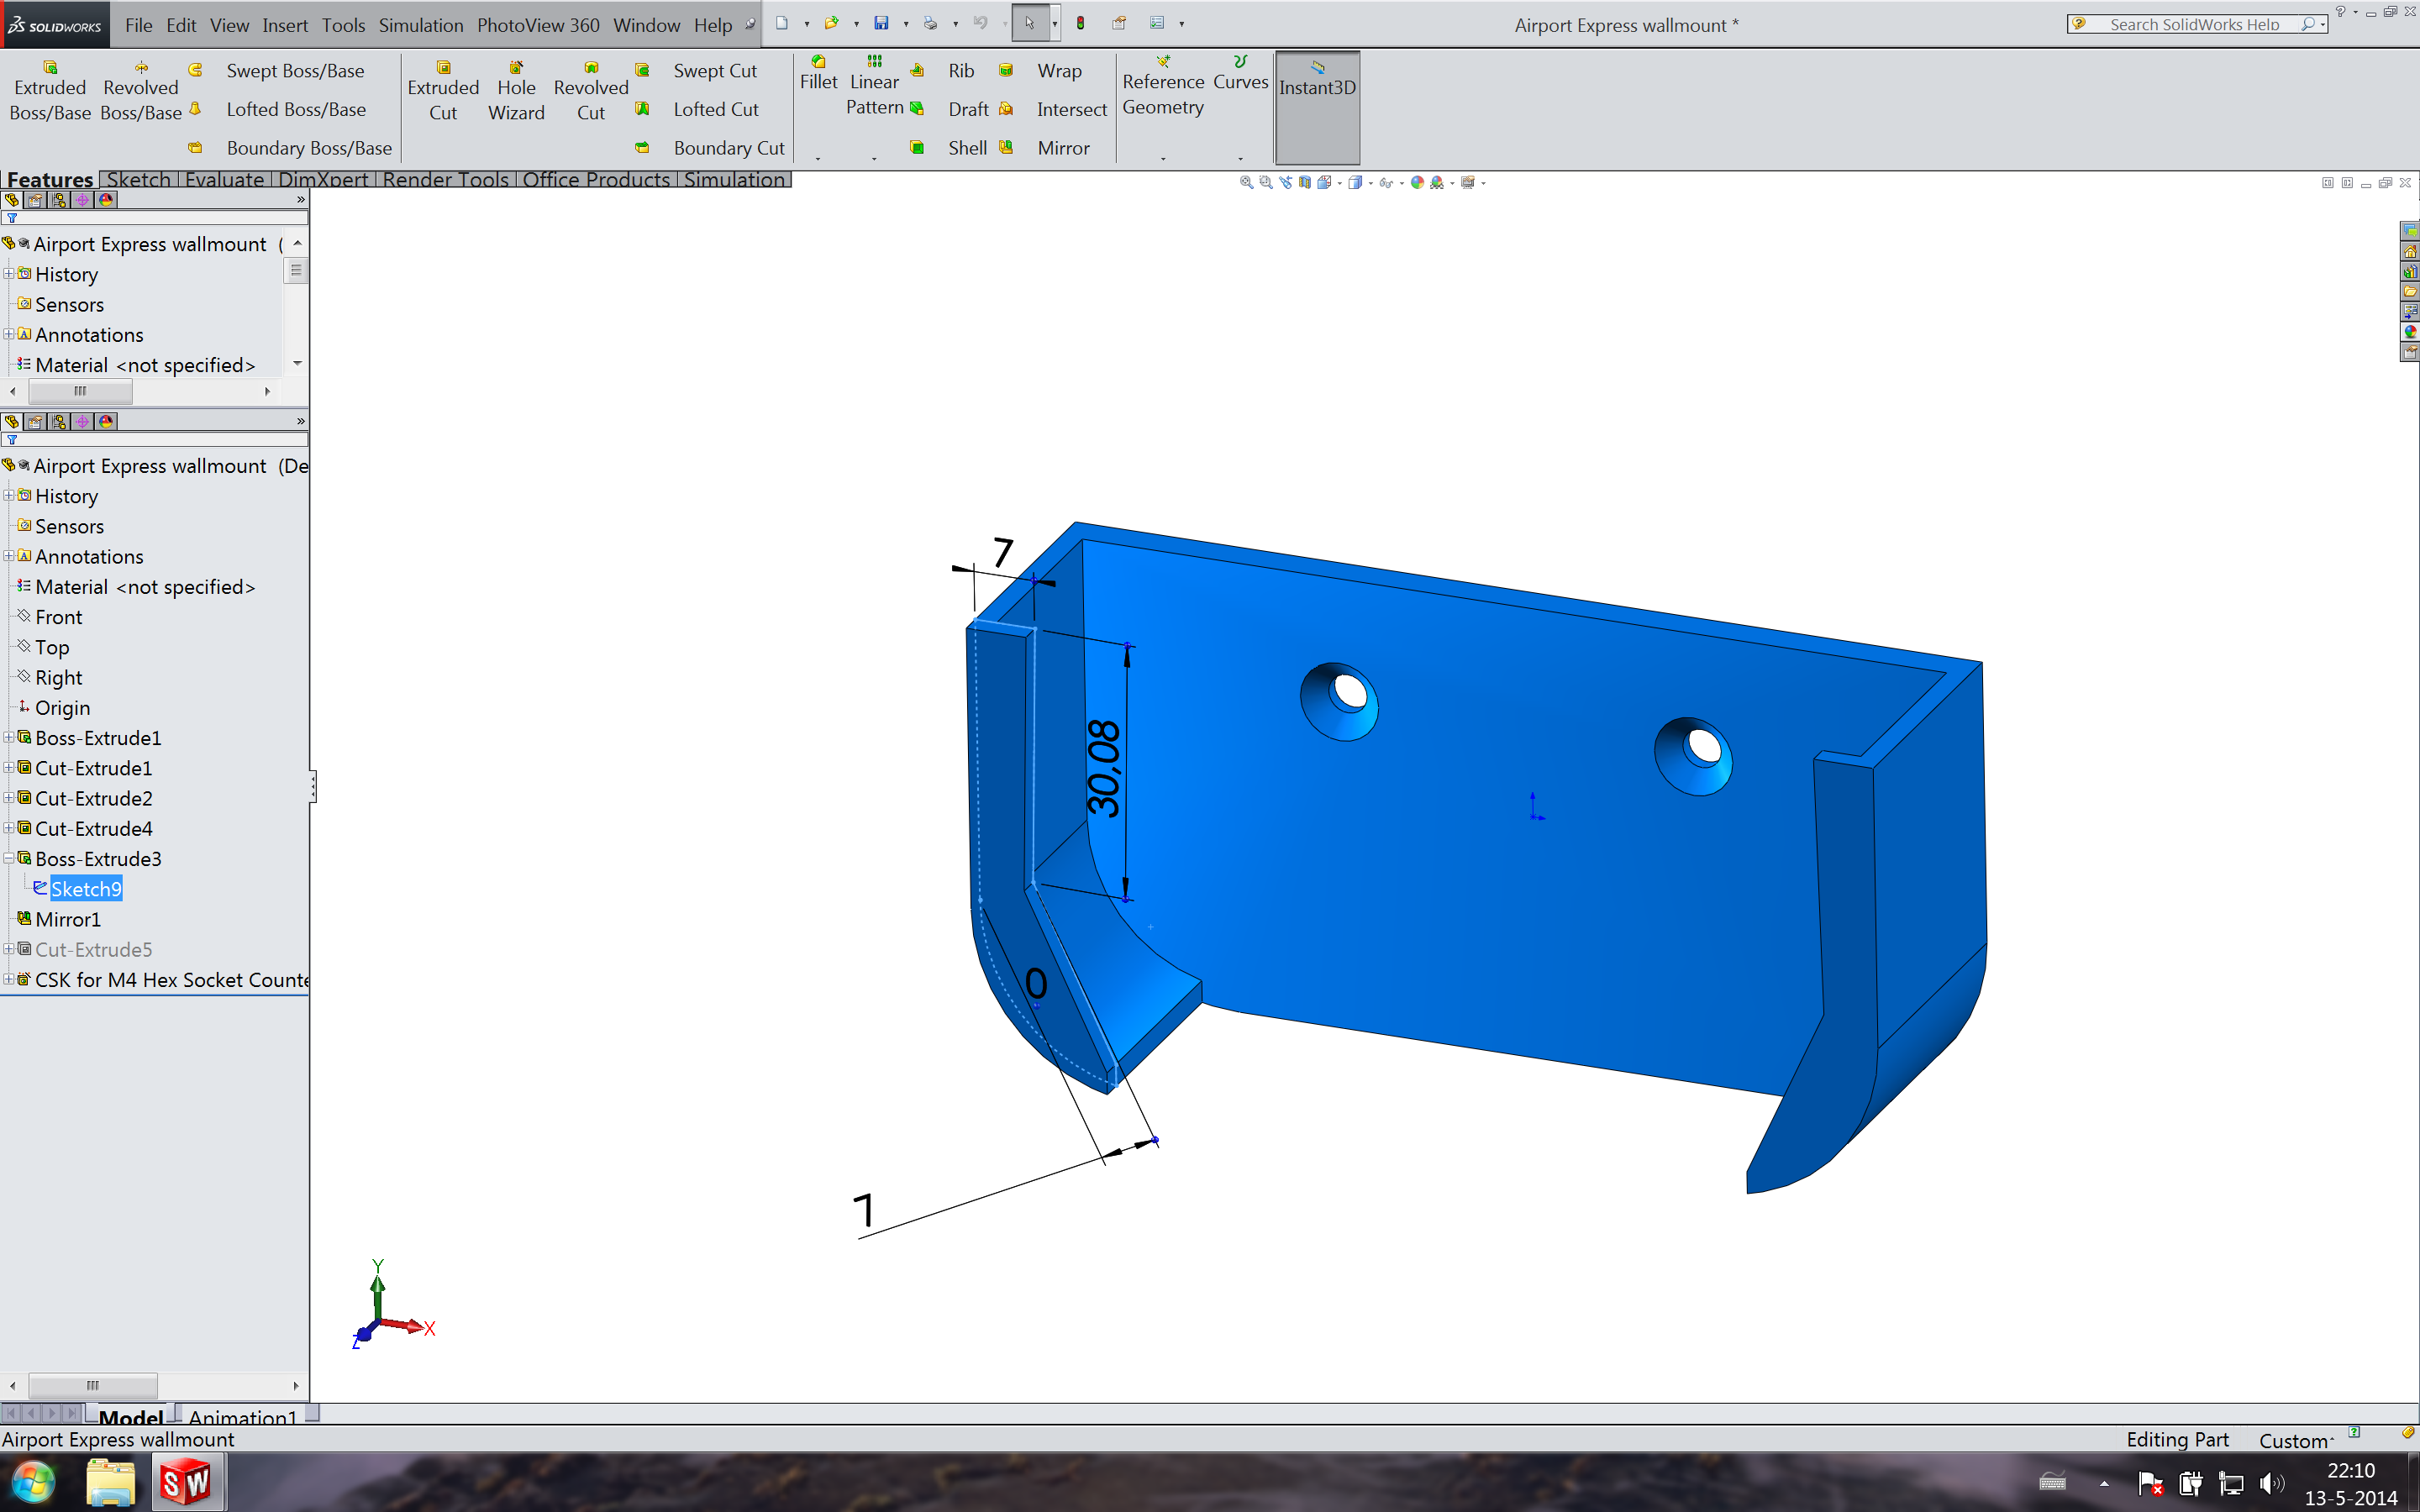Open the PhotoView 360 menu

[x=538, y=25]
